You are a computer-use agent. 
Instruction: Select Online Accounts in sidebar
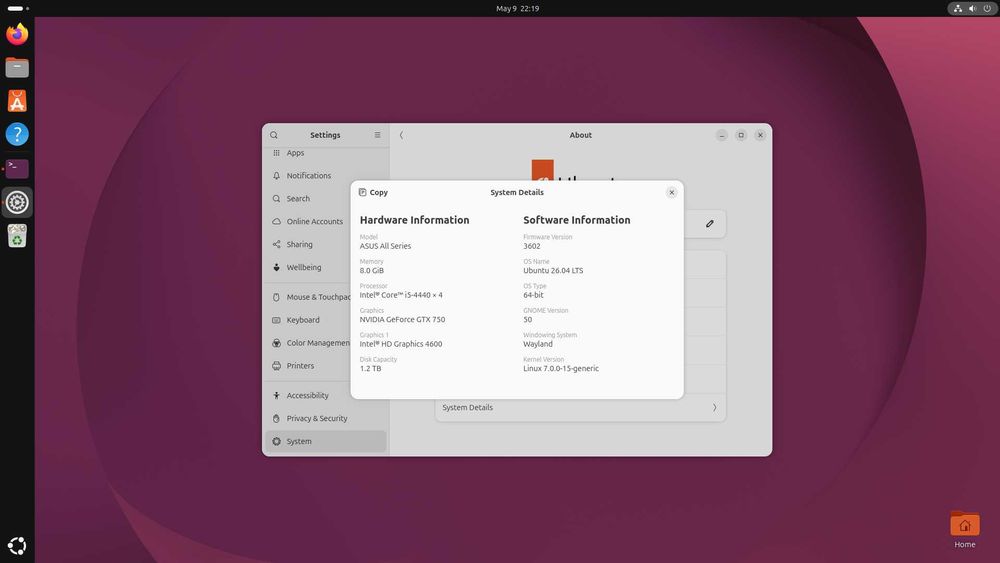[x=325, y=221]
